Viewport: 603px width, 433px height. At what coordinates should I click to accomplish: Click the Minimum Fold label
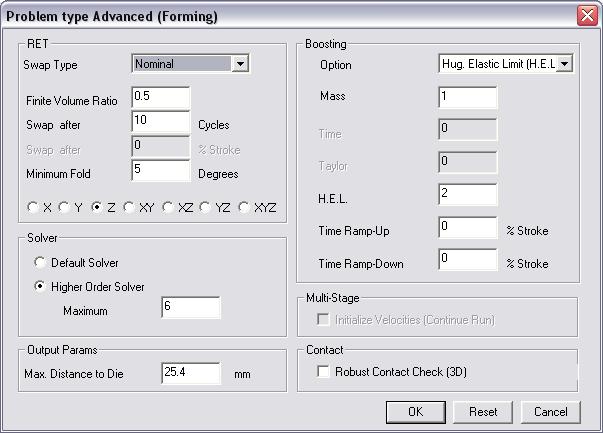click(x=58, y=174)
